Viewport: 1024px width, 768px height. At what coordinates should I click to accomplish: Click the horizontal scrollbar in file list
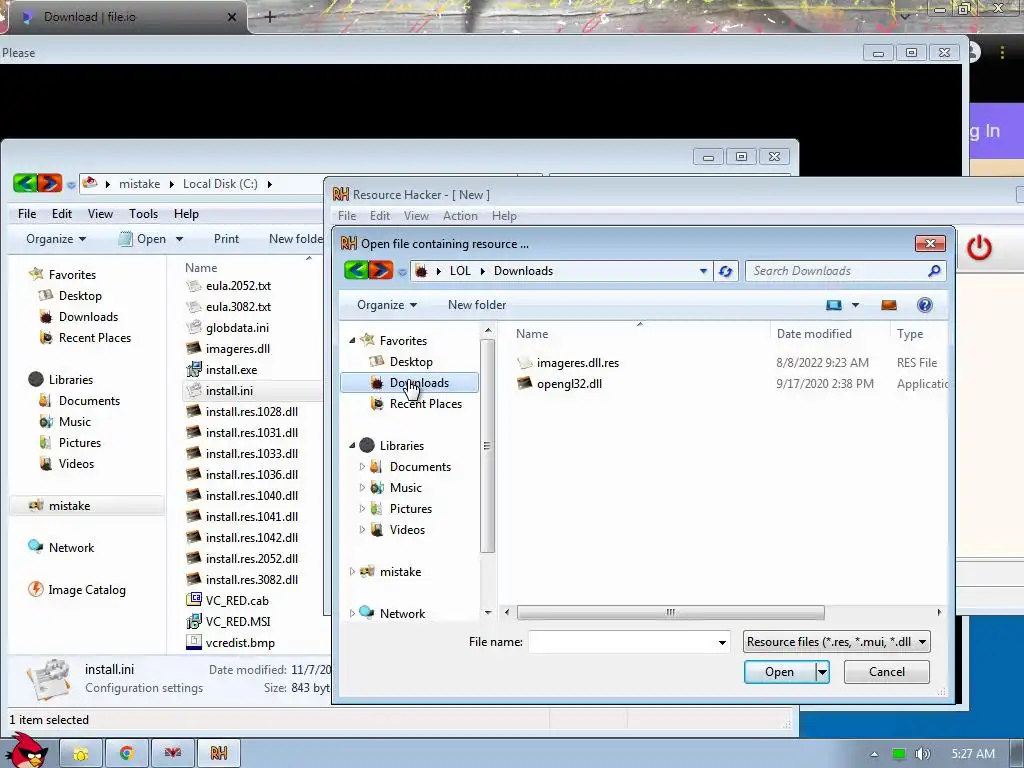pyautogui.click(x=671, y=613)
